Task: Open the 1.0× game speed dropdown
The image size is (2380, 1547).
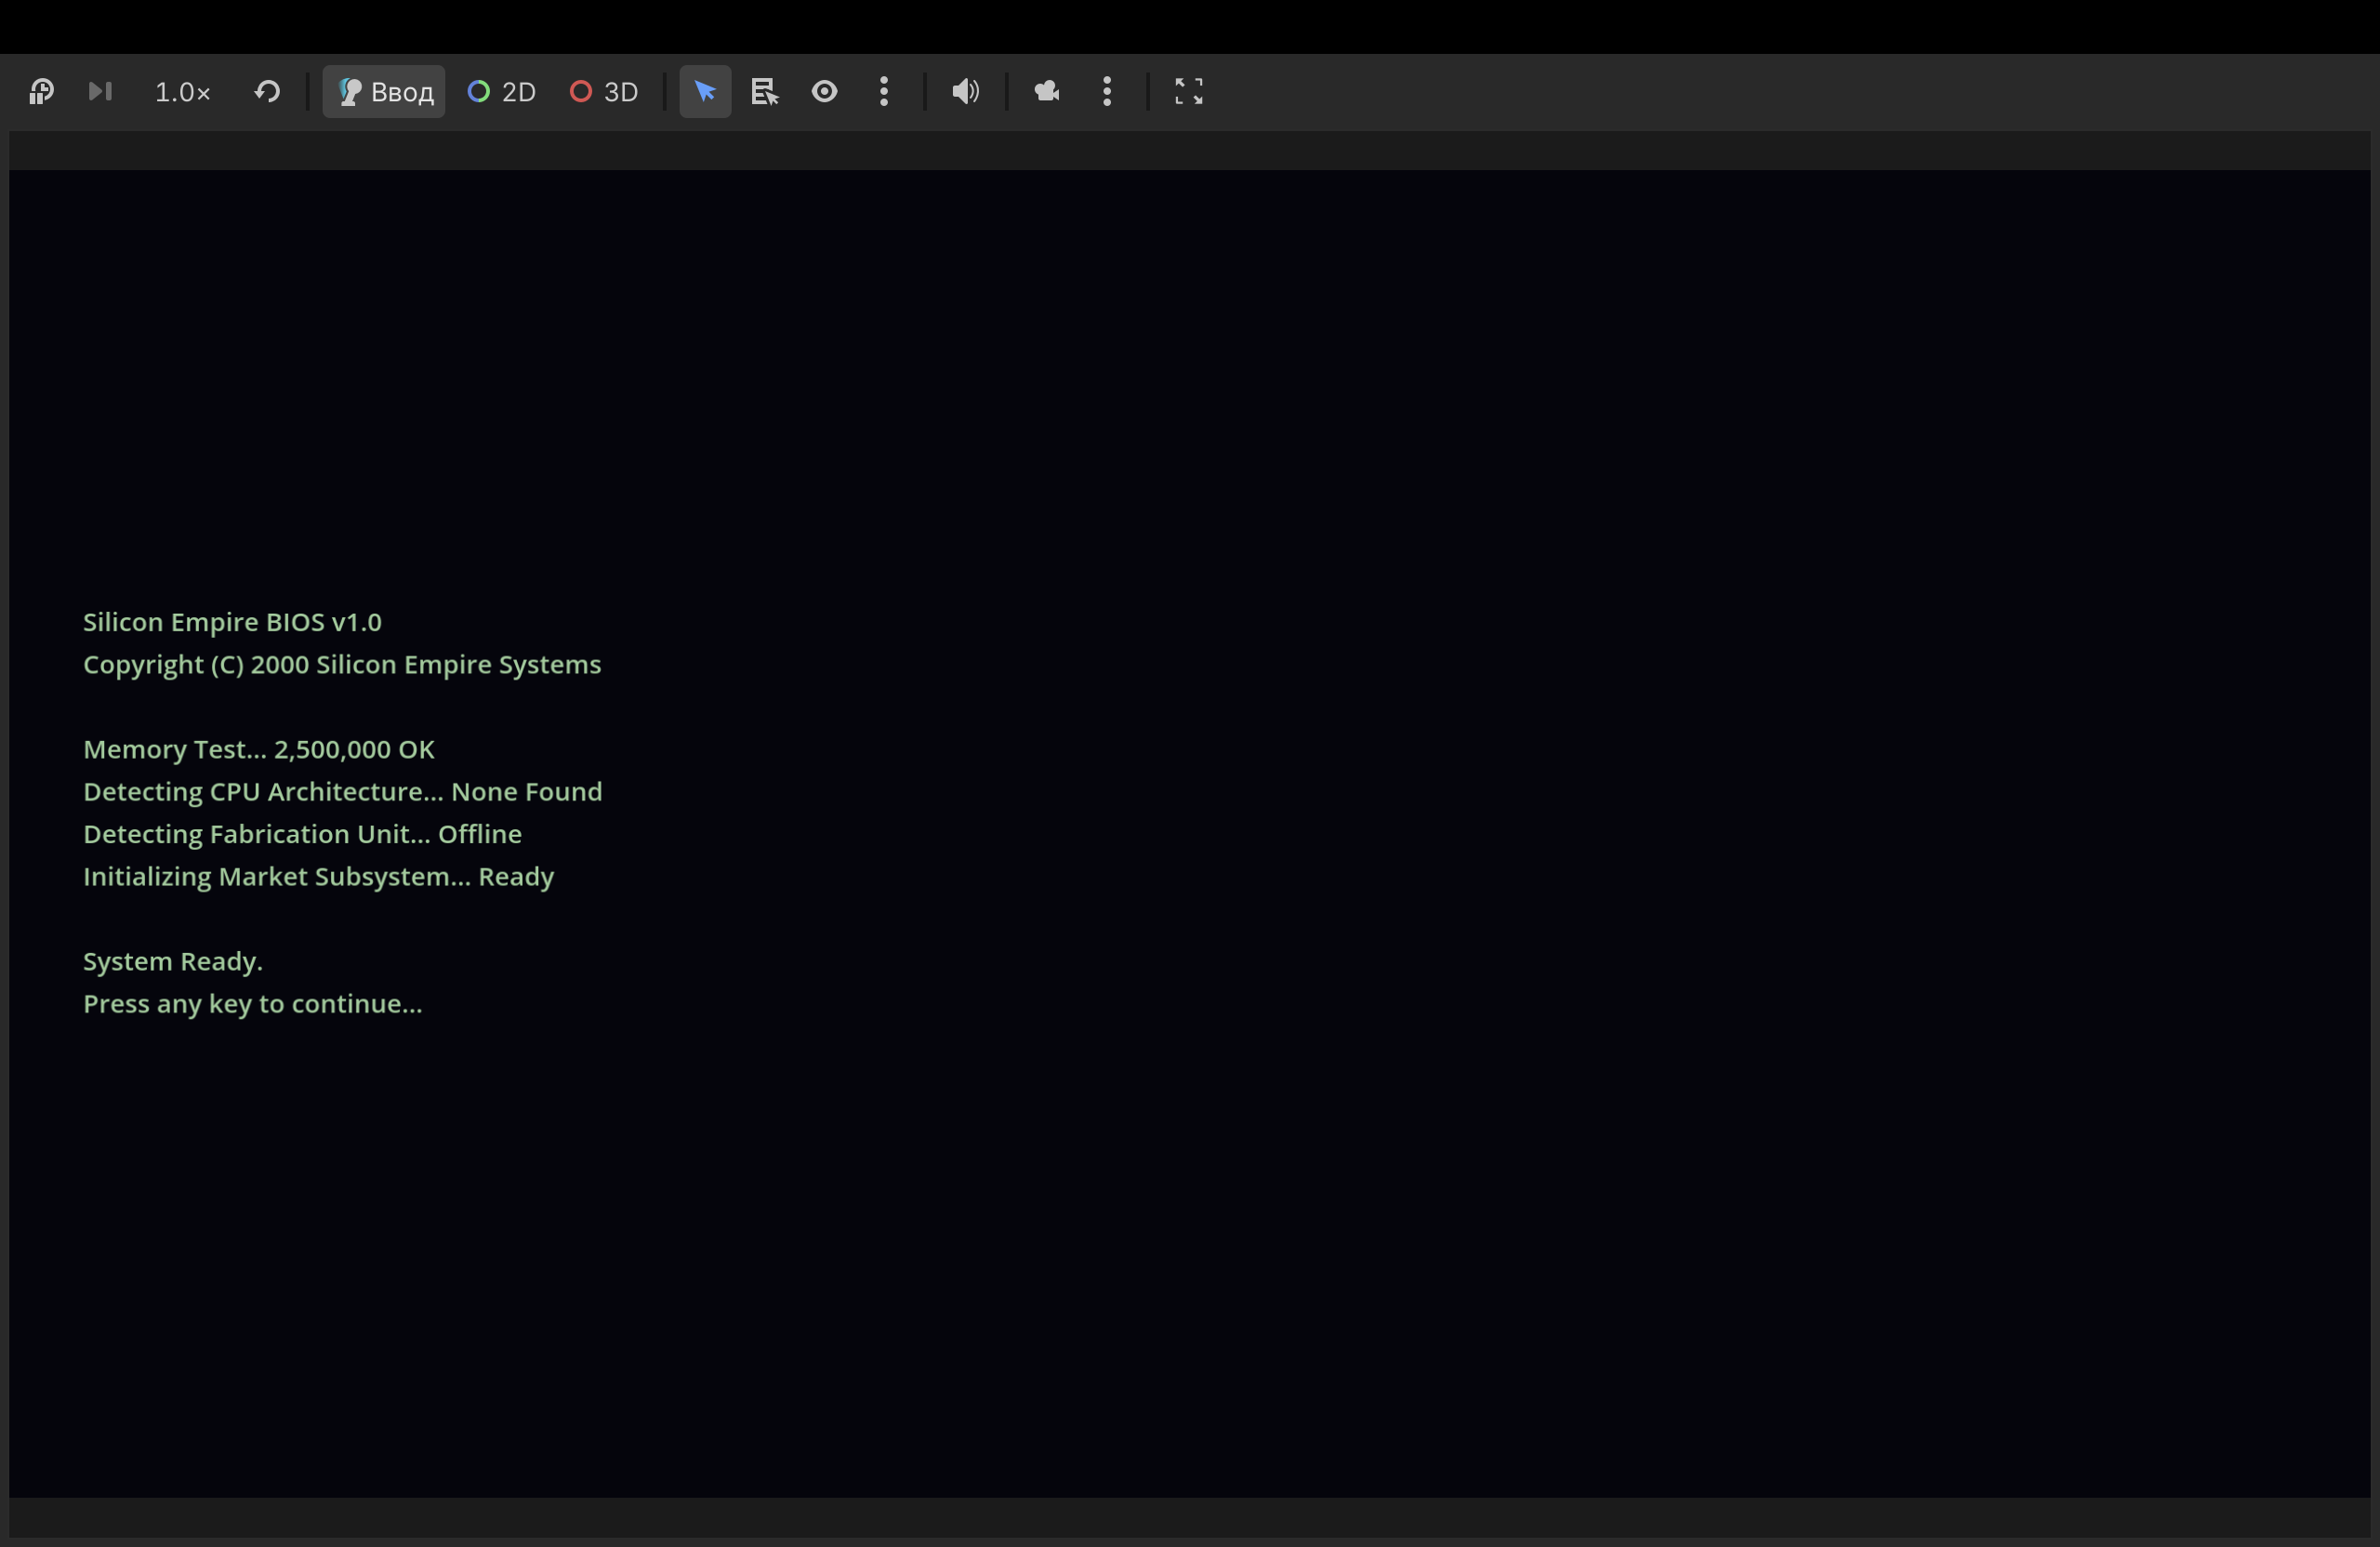Action: [x=182, y=92]
